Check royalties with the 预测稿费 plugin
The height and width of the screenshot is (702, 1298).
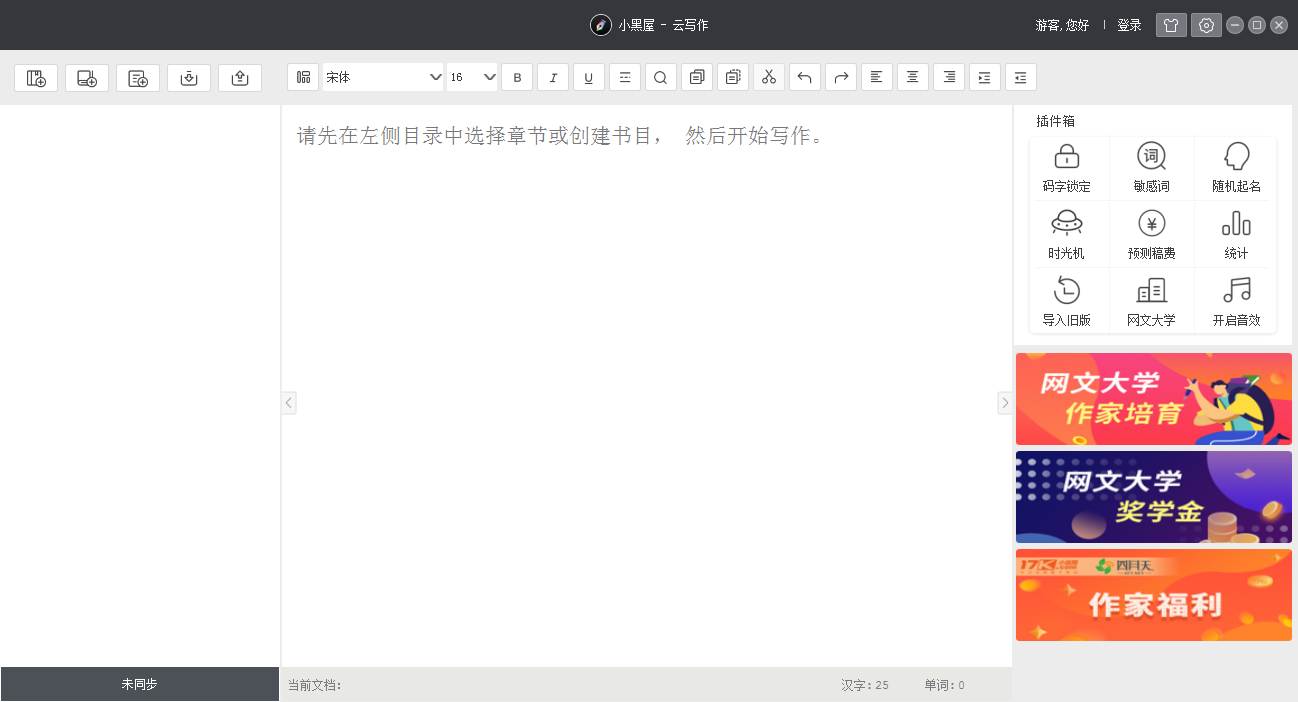tap(1151, 233)
